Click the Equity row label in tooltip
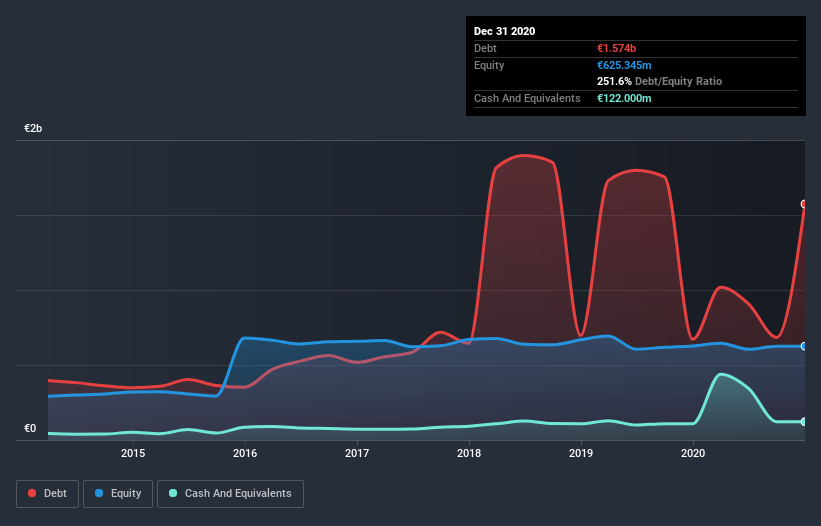The image size is (821, 526). click(489, 65)
